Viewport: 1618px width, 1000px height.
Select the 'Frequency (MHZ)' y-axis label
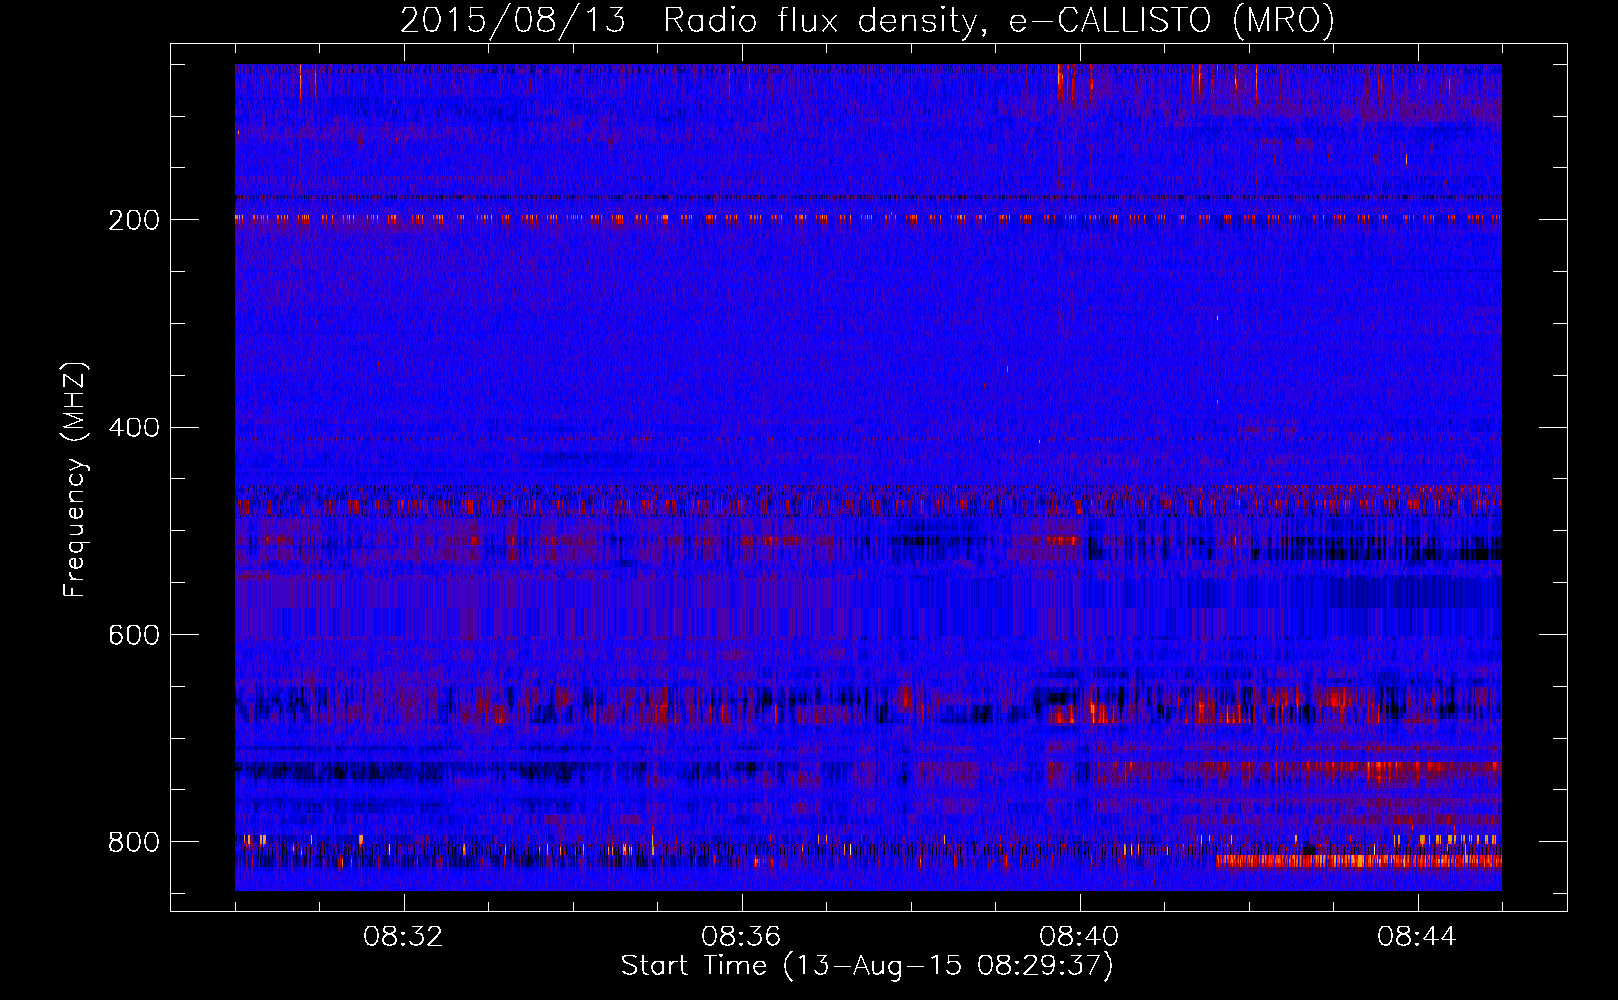pos(75,480)
